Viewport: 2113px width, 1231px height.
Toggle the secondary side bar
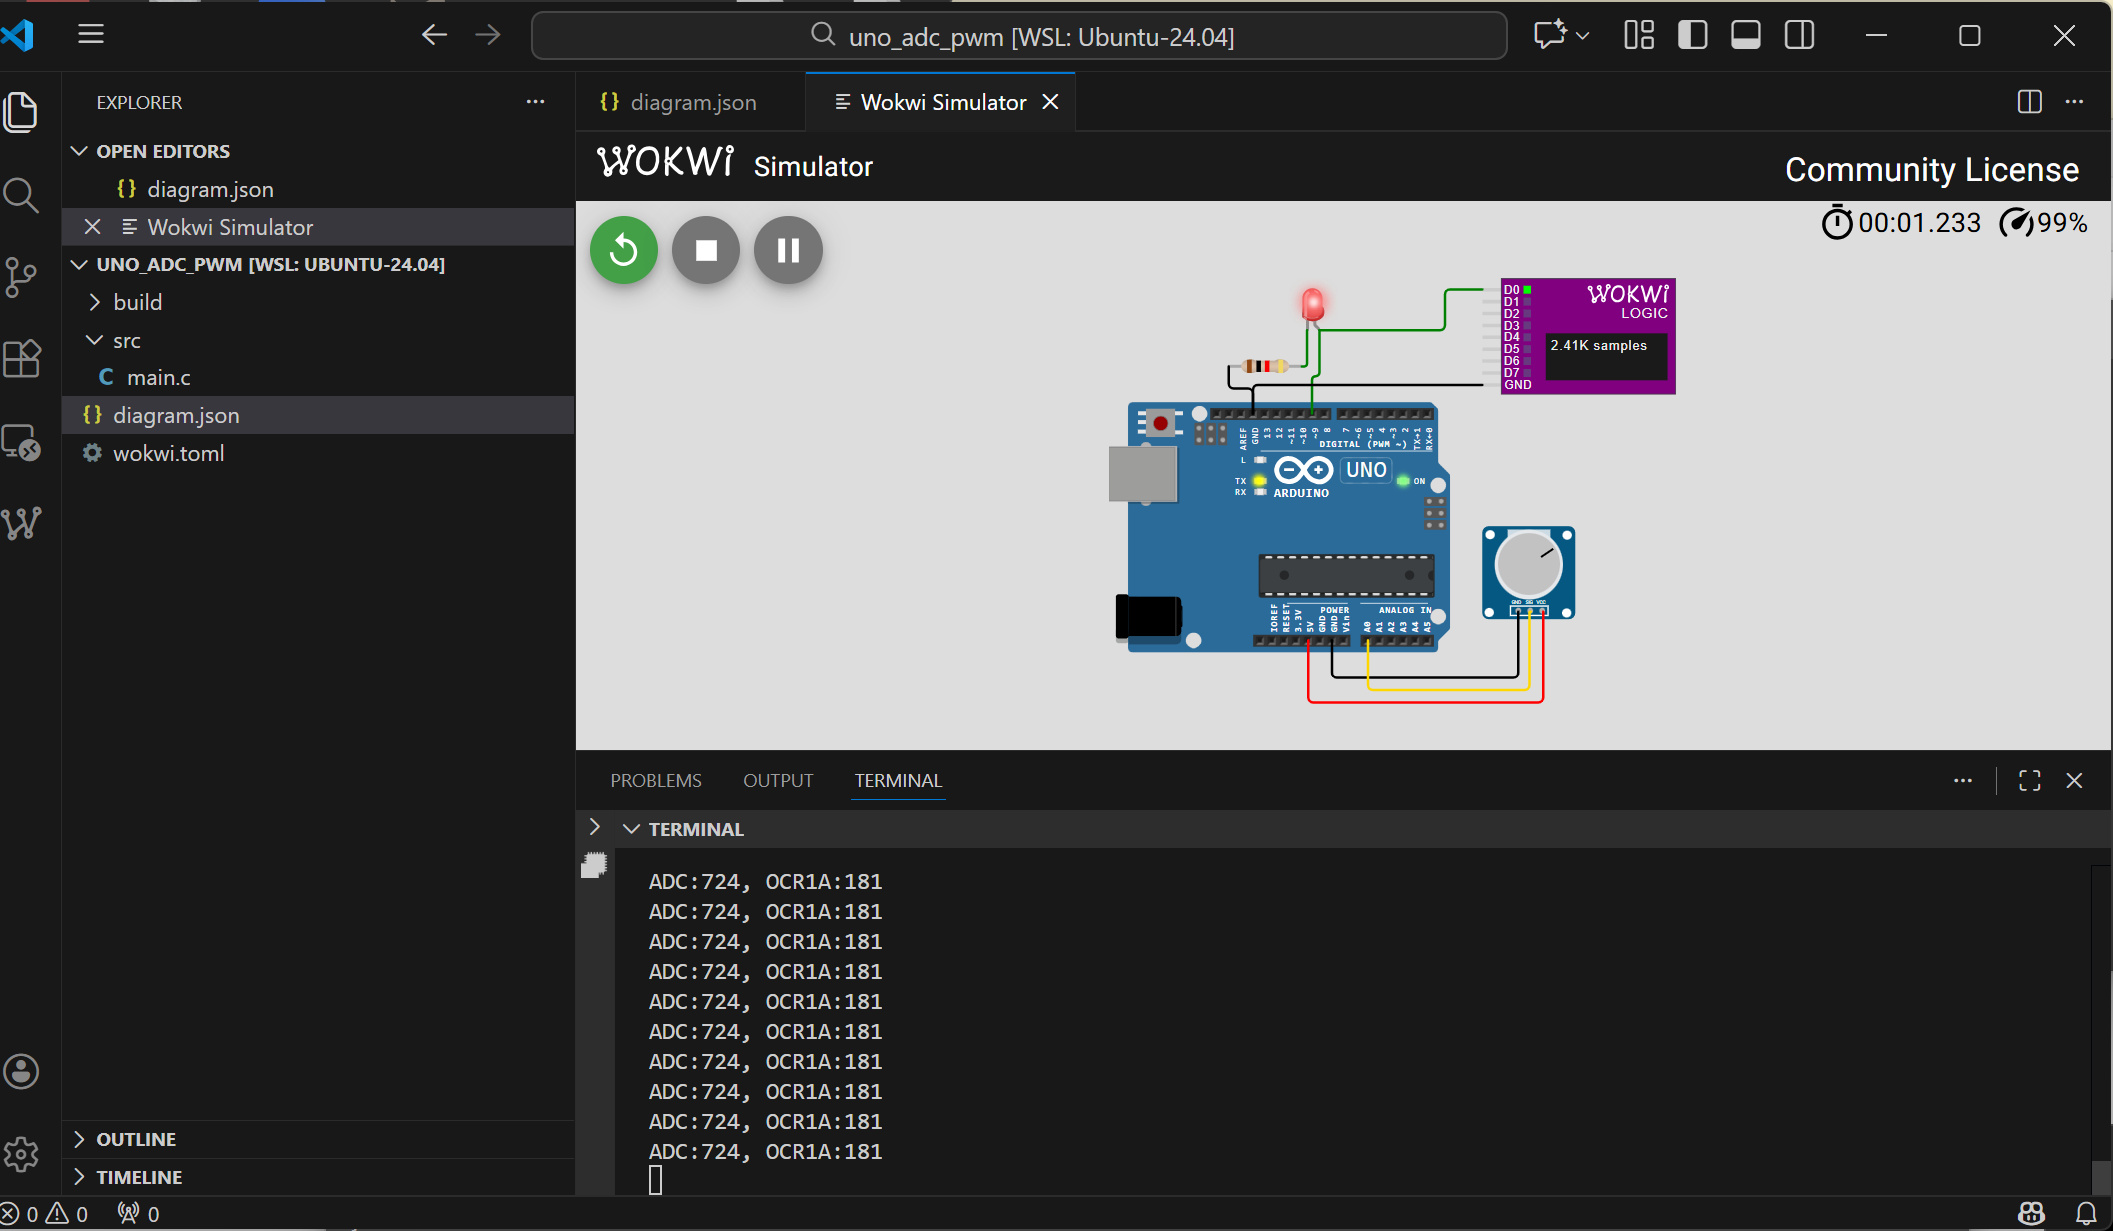[1799, 36]
